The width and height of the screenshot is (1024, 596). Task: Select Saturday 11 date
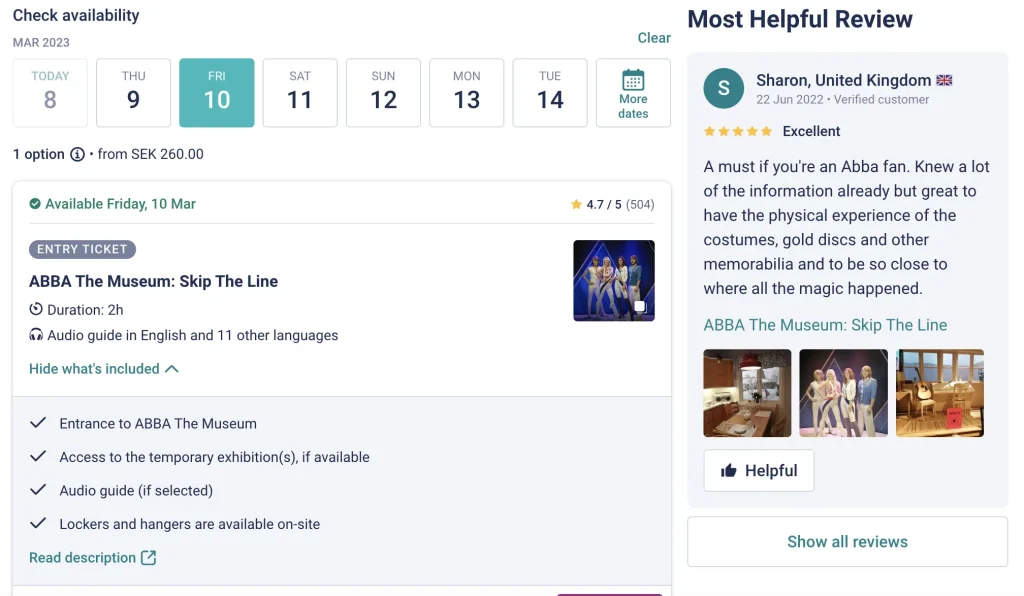pos(300,93)
